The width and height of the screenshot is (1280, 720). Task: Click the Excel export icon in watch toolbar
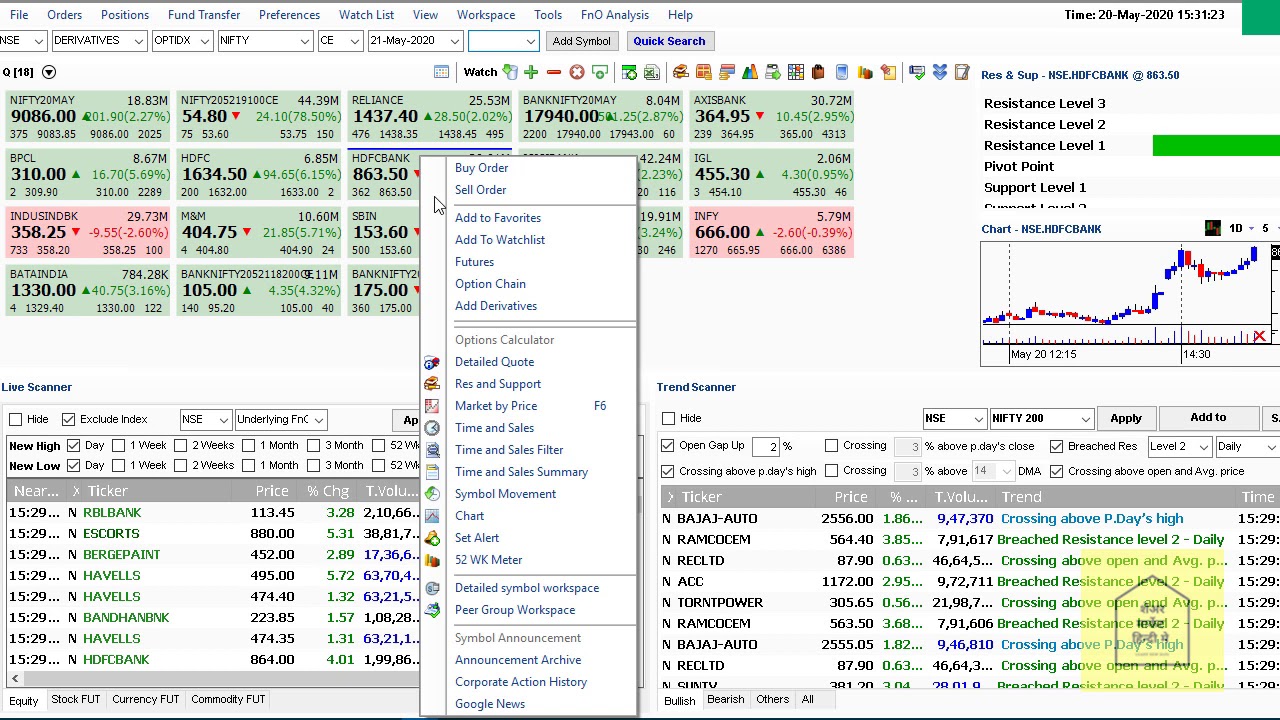(x=651, y=72)
